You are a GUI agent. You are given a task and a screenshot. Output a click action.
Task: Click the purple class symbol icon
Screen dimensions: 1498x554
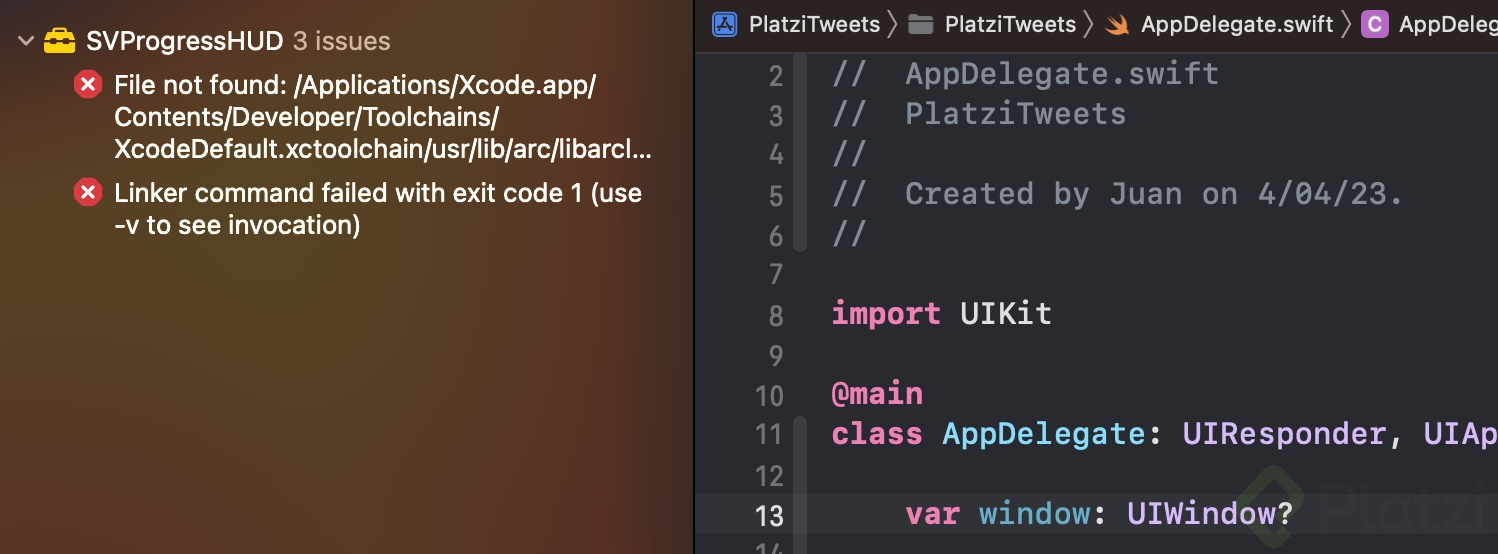(1375, 24)
